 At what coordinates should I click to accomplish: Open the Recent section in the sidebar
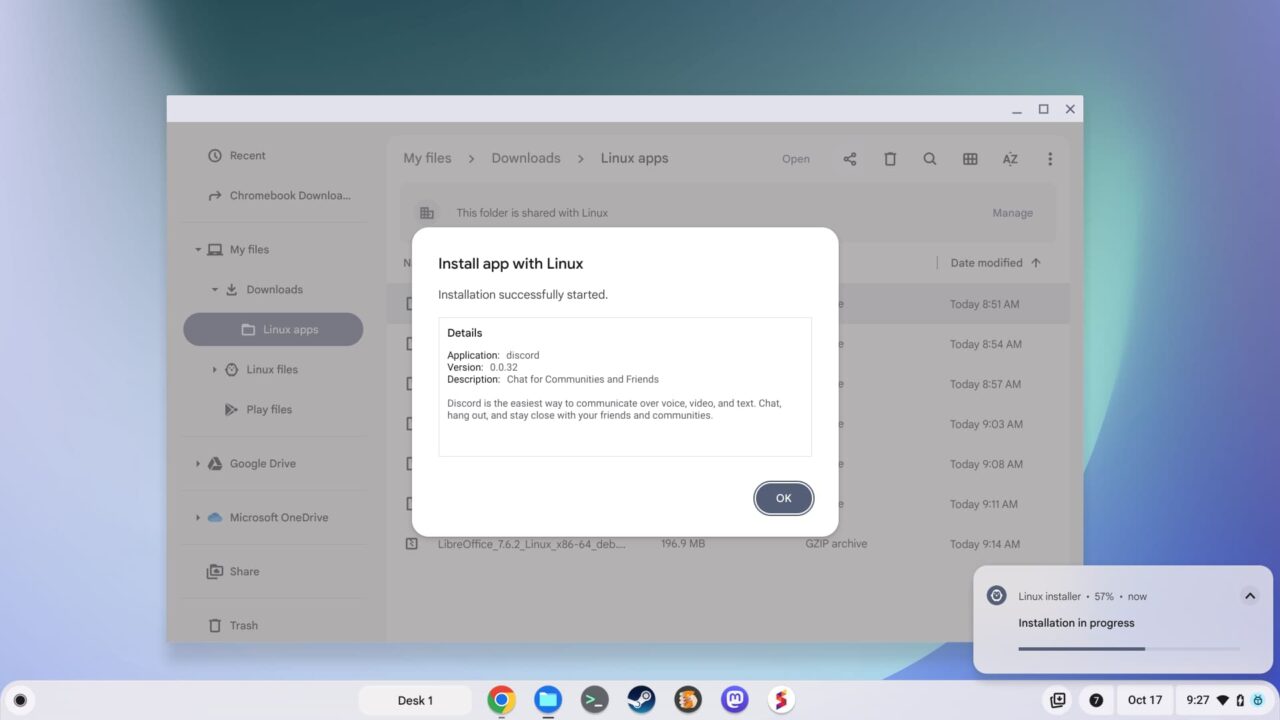237,156
